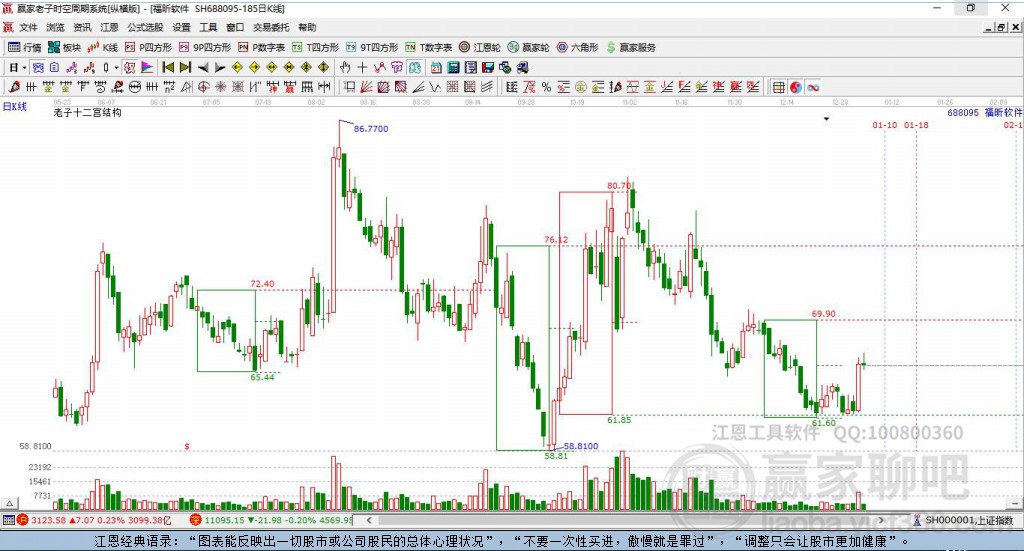The width and height of the screenshot is (1024, 551).
Task: Click the circle target crosshair drawing icon
Action: [204, 87]
